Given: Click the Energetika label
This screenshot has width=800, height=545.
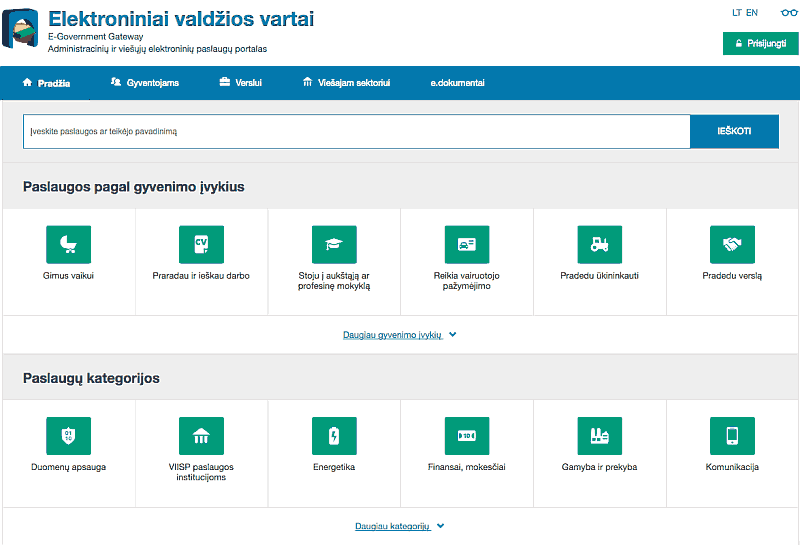Looking at the screenshot, I should coord(334,467).
